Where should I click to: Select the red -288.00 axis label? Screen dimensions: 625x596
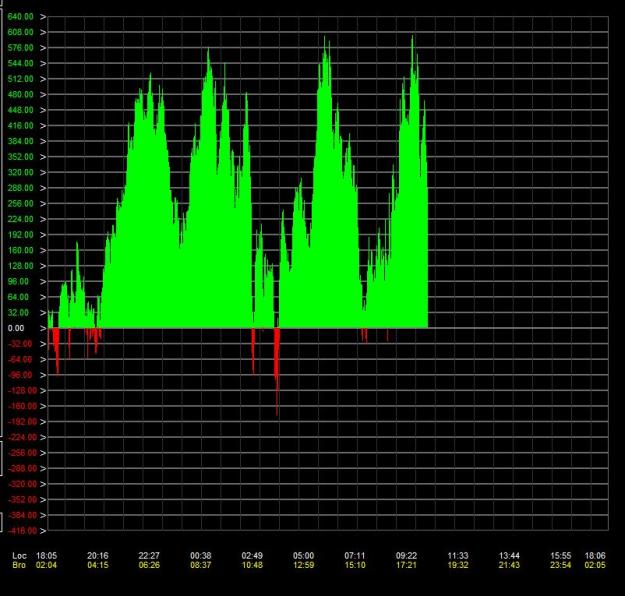click(22, 468)
